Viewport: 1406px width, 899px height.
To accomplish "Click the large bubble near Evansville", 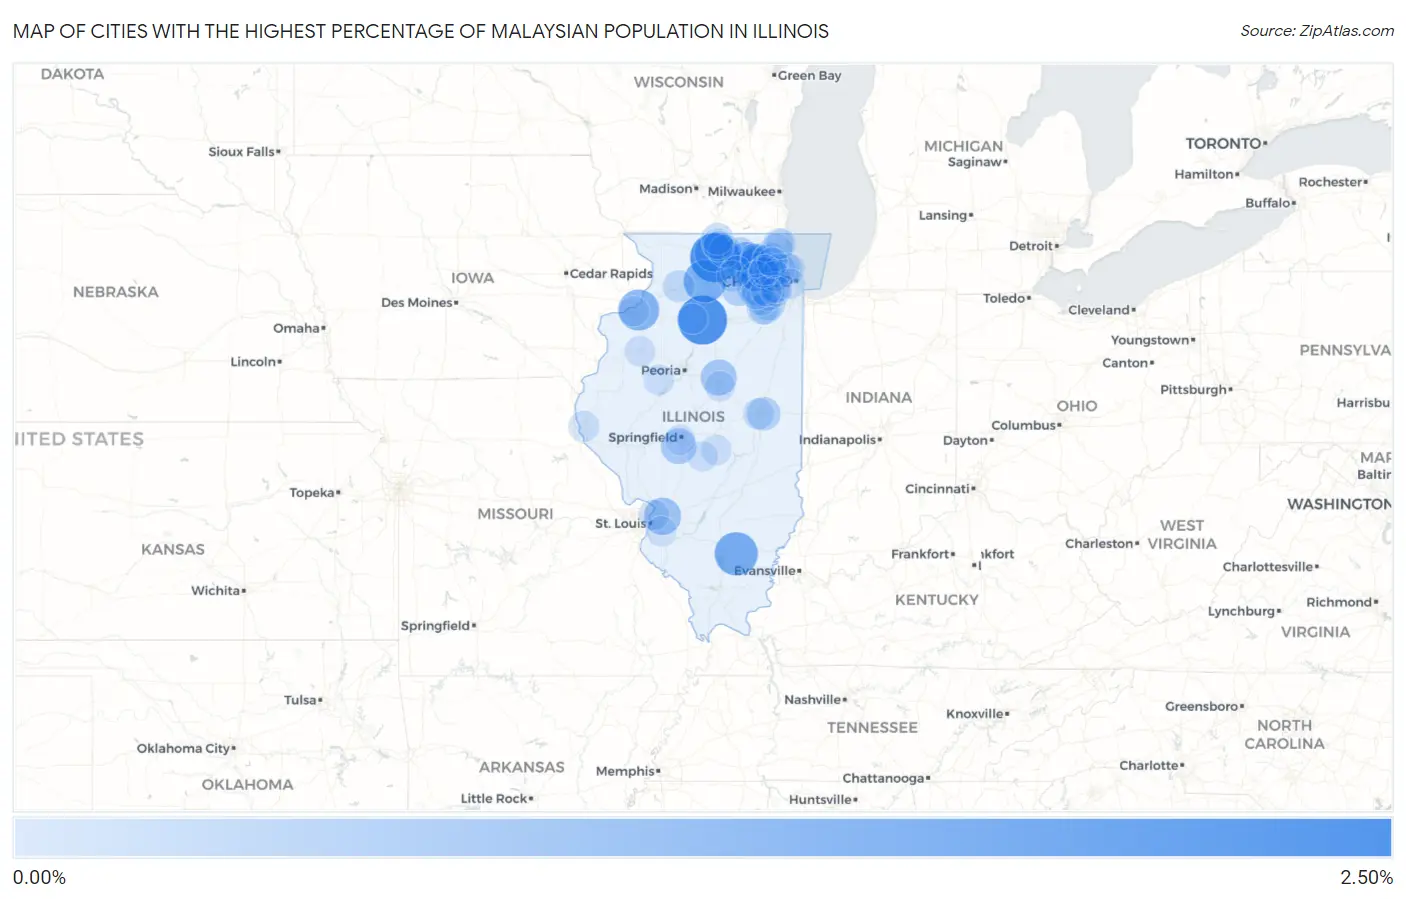I will 736,553.
